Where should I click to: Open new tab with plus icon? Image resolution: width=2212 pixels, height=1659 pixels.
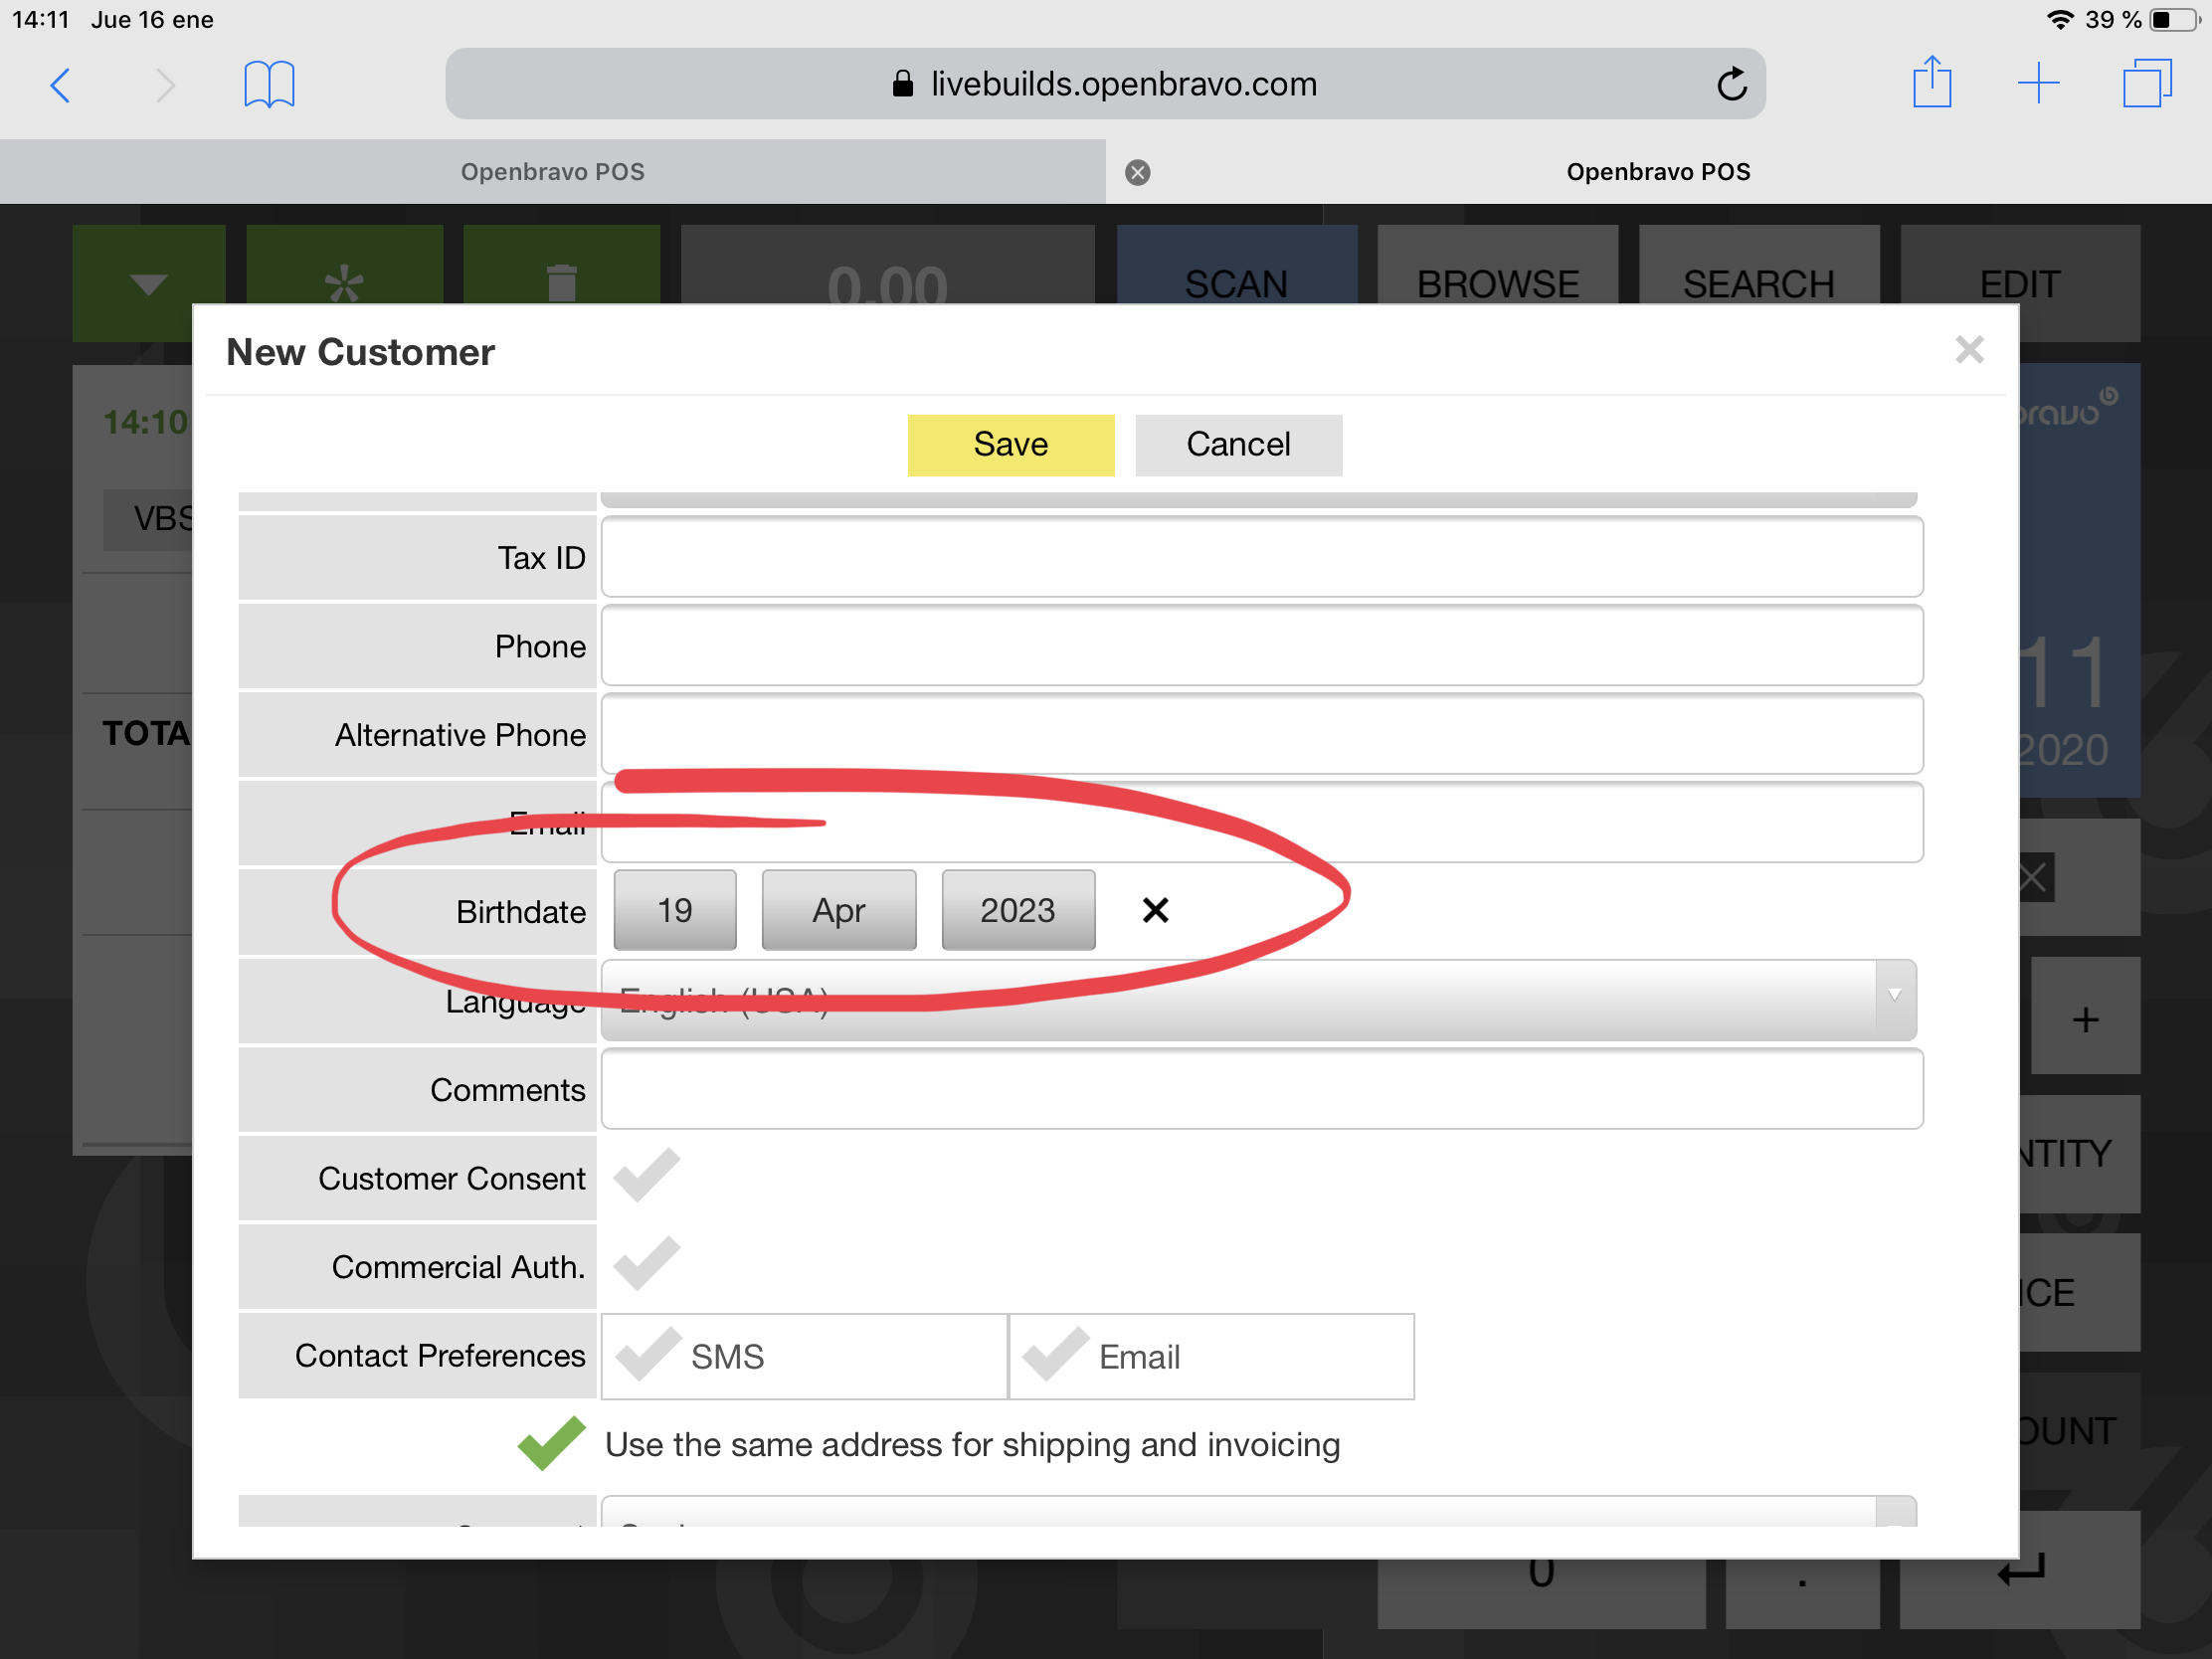[2038, 83]
